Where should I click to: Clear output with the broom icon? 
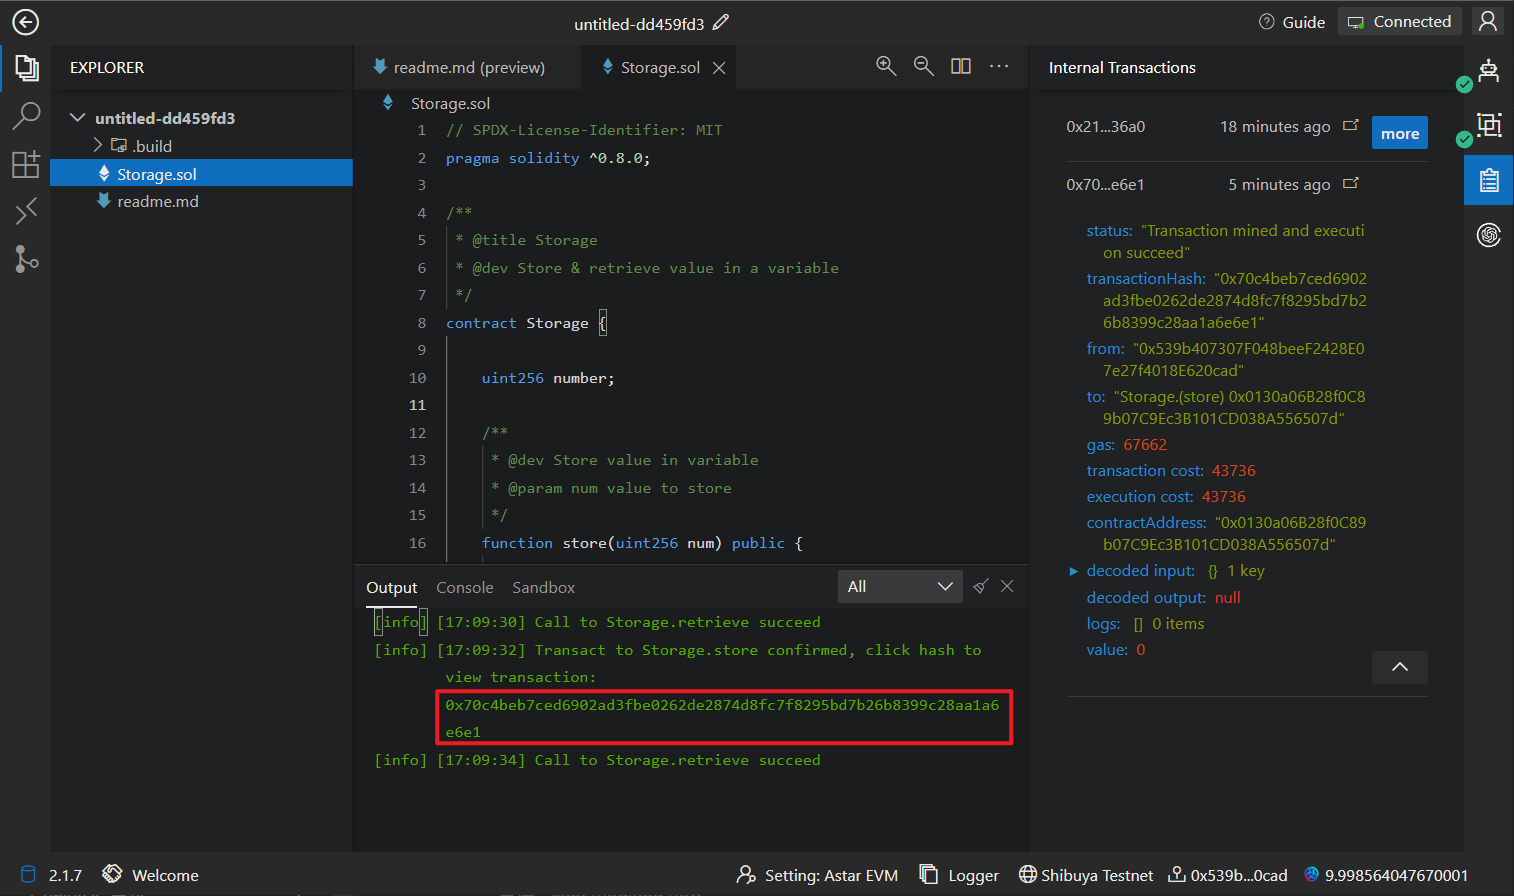click(981, 586)
